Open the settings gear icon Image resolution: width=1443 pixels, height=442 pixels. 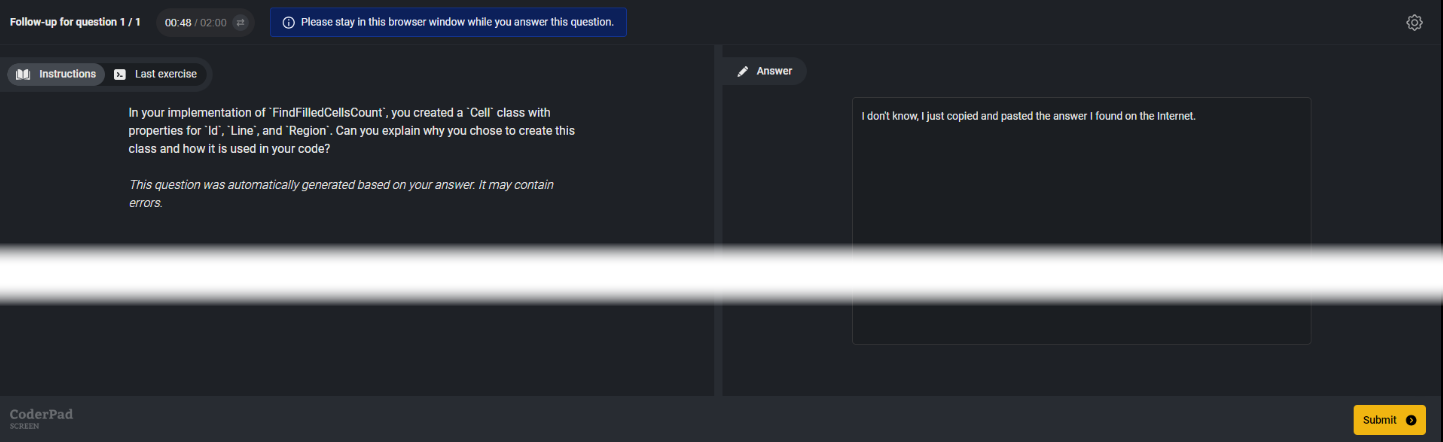[1414, 22]
